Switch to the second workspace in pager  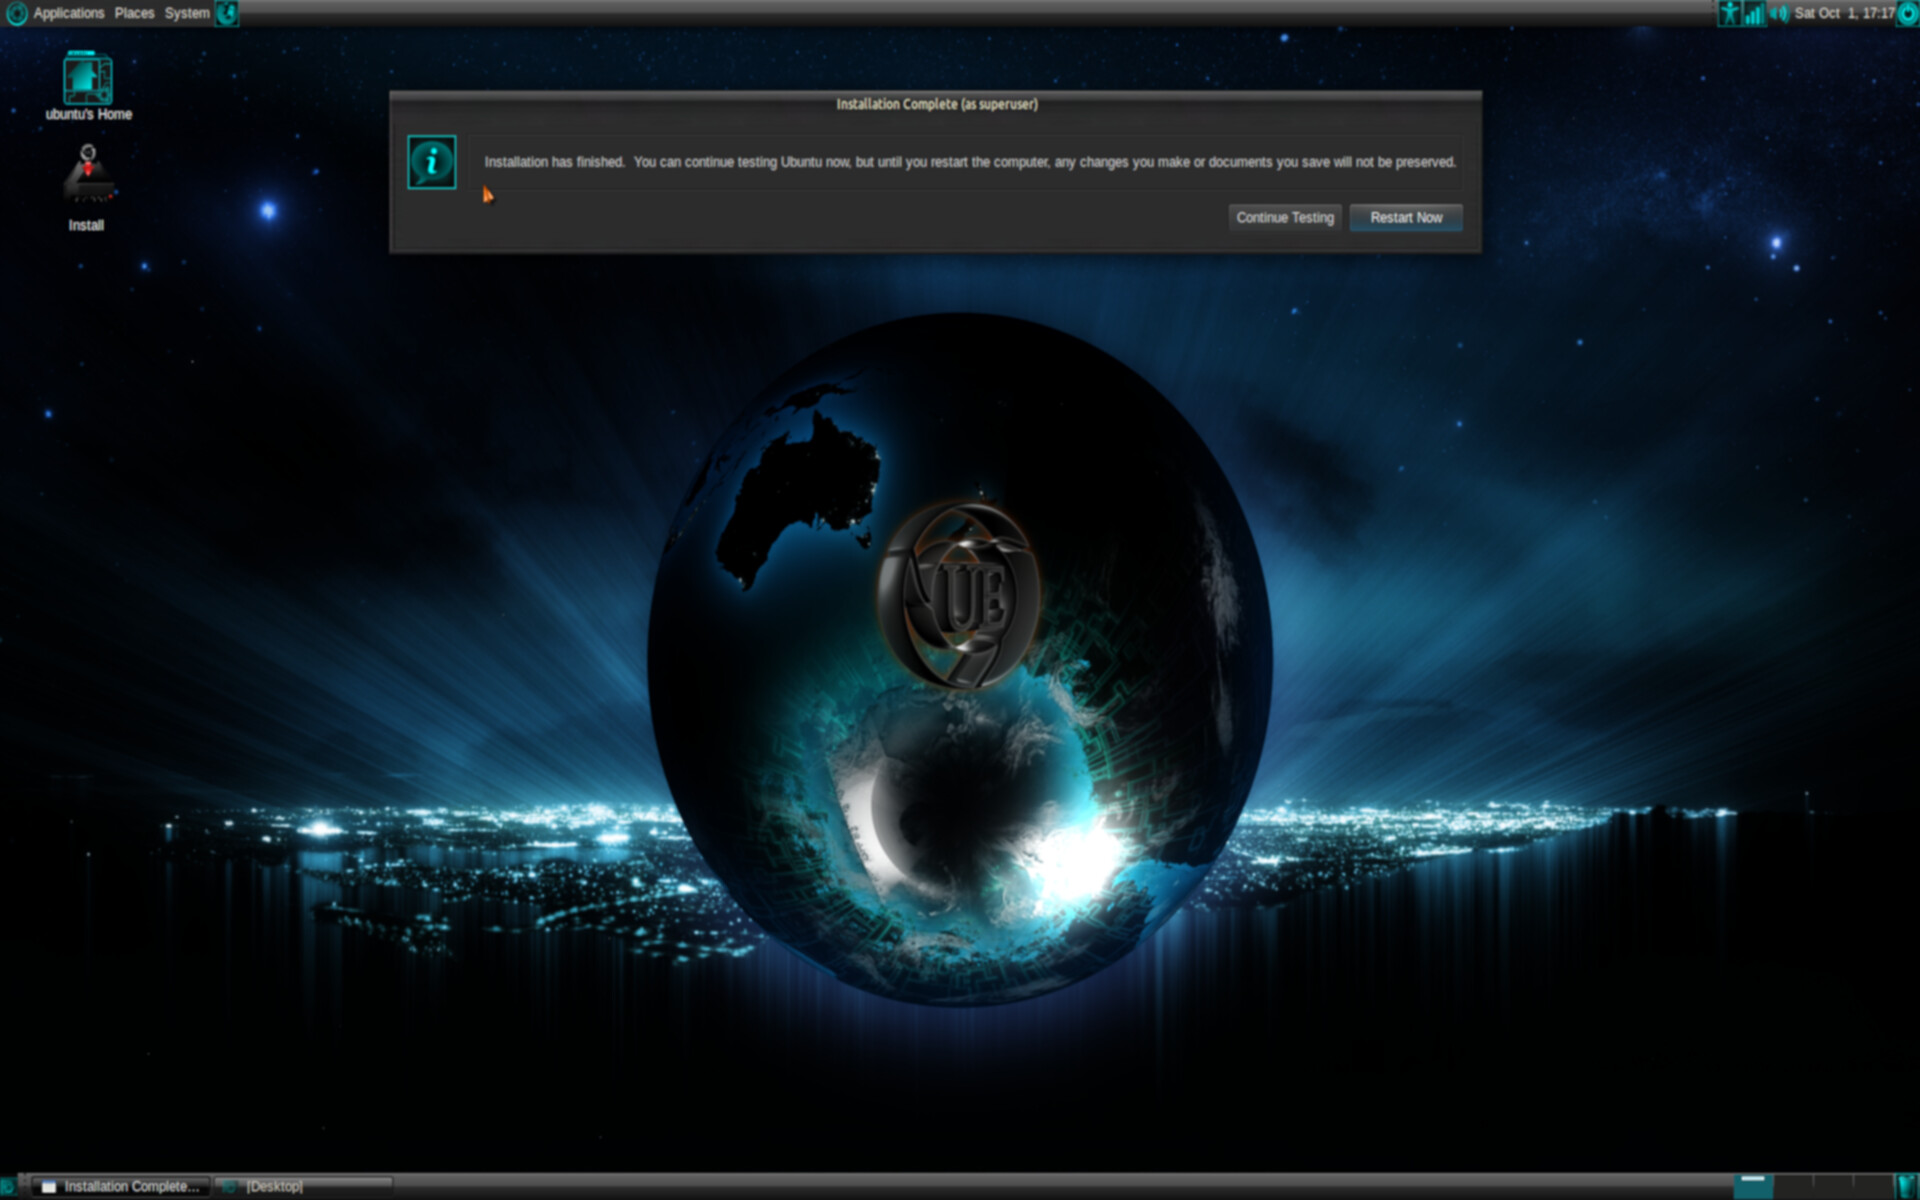(1792, 1186)
